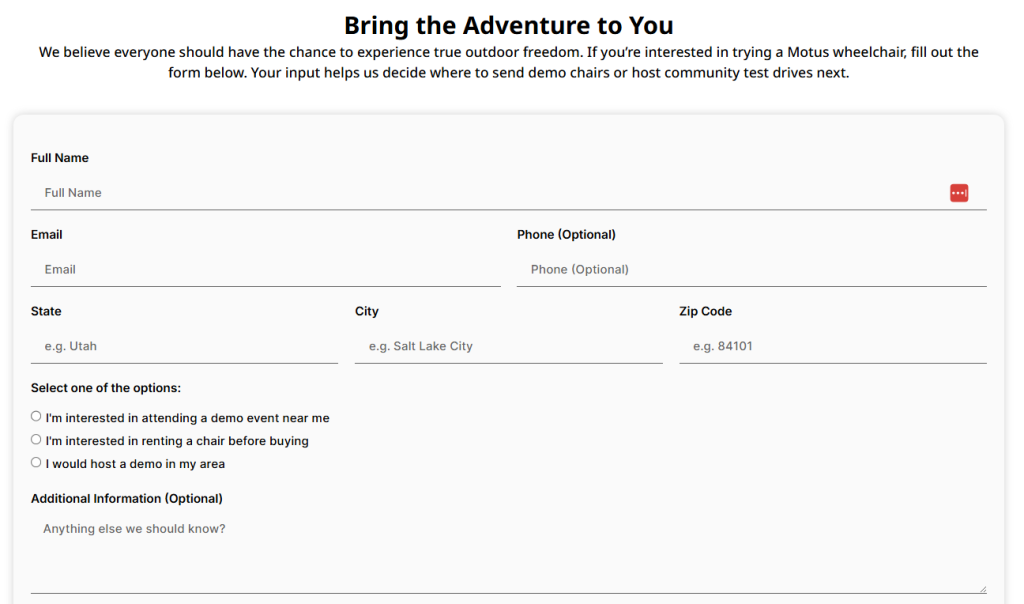Click the Zip Code field showing e.g. 84101
1024x604 pixels.
click(833, 346)
